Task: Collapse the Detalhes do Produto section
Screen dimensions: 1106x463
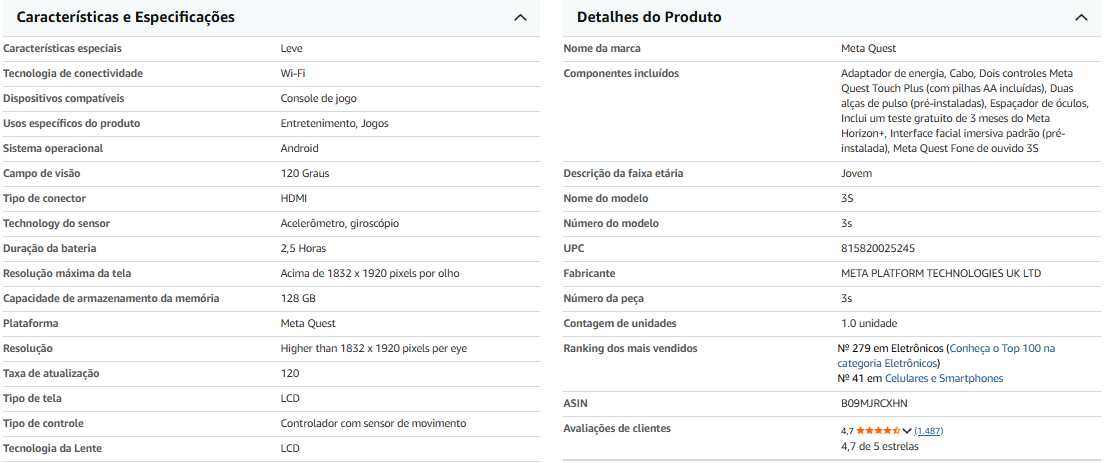Action: pyautogui.click(x=1080, y=18)
